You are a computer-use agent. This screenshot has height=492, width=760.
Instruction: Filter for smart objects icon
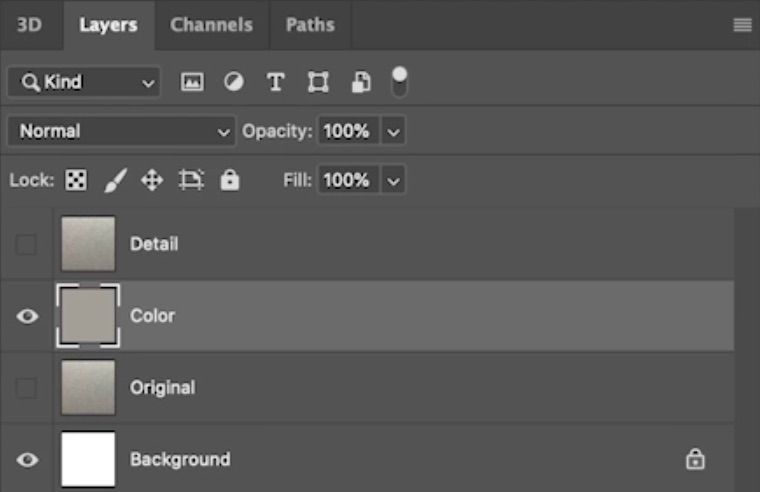coord(361,82)
